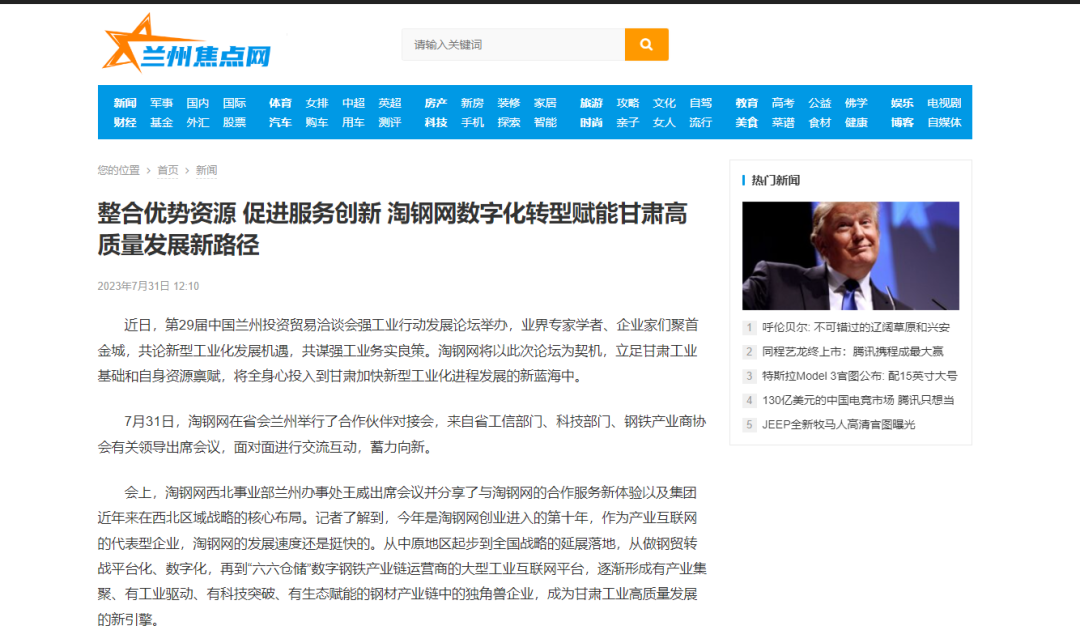
Task: Open the 新房 nav link
Action: pyautogui.click(x=472, y=103)
